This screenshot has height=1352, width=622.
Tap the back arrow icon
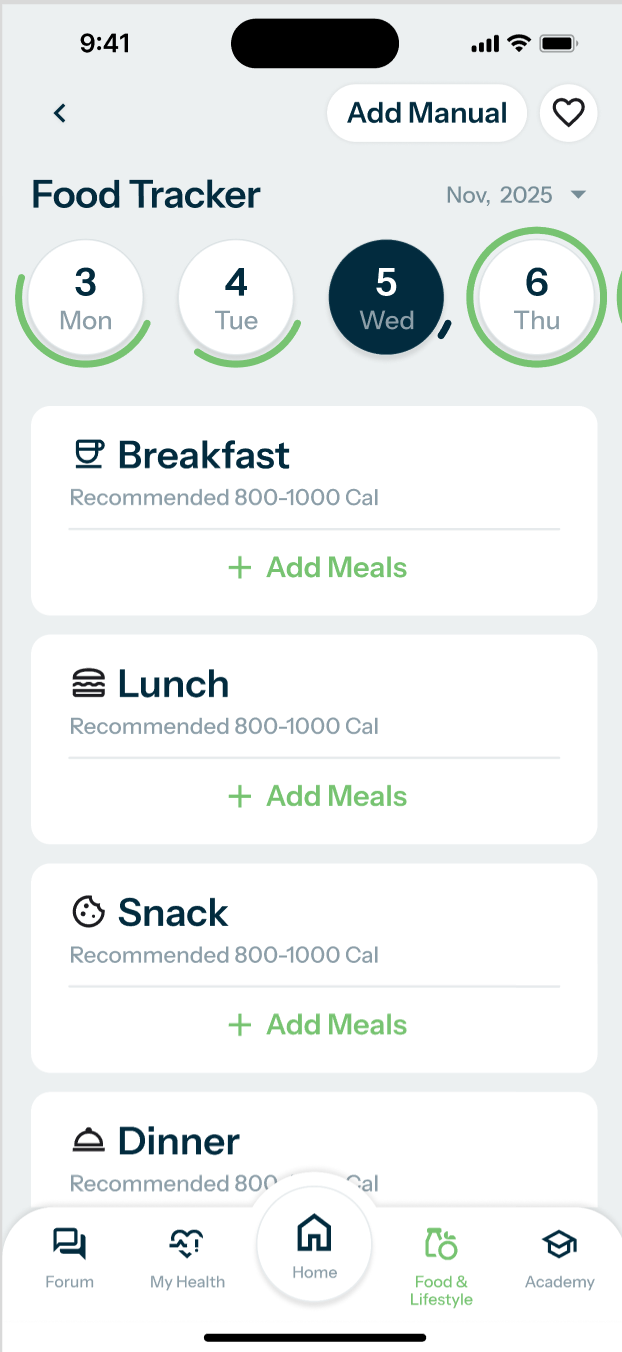[60, 113]
